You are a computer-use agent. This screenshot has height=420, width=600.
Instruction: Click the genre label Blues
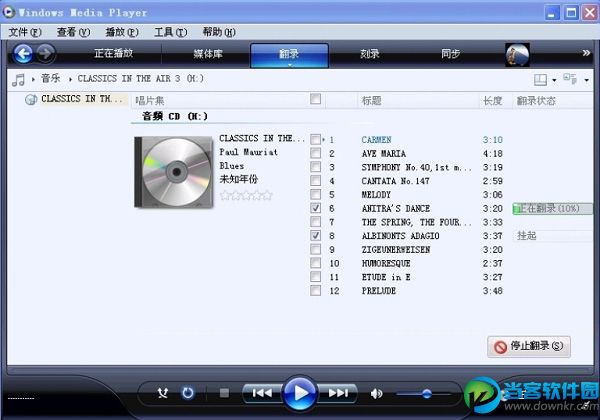coord(232,166)
